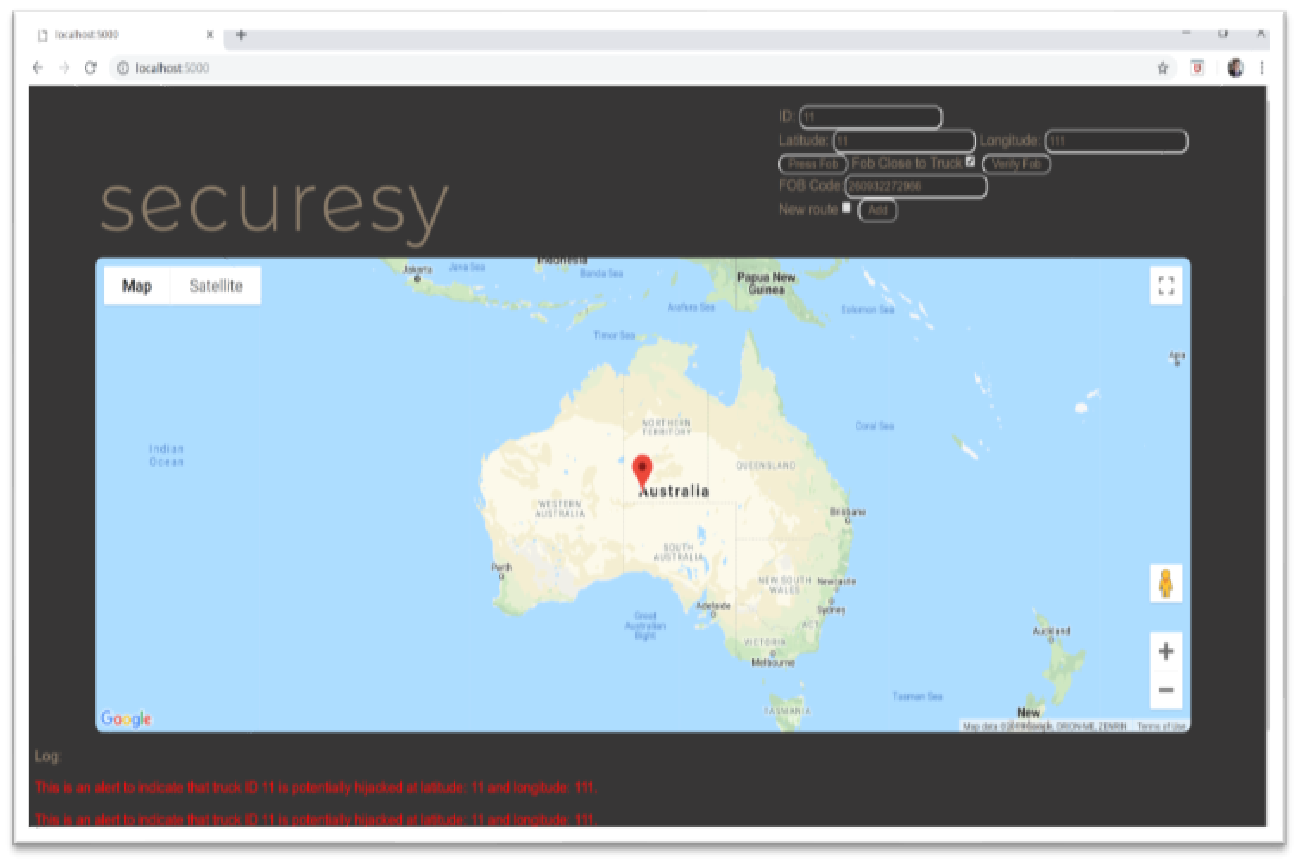The image size is (1296, 864).
Task: Click the securesy logo heading
Action: 274,208
